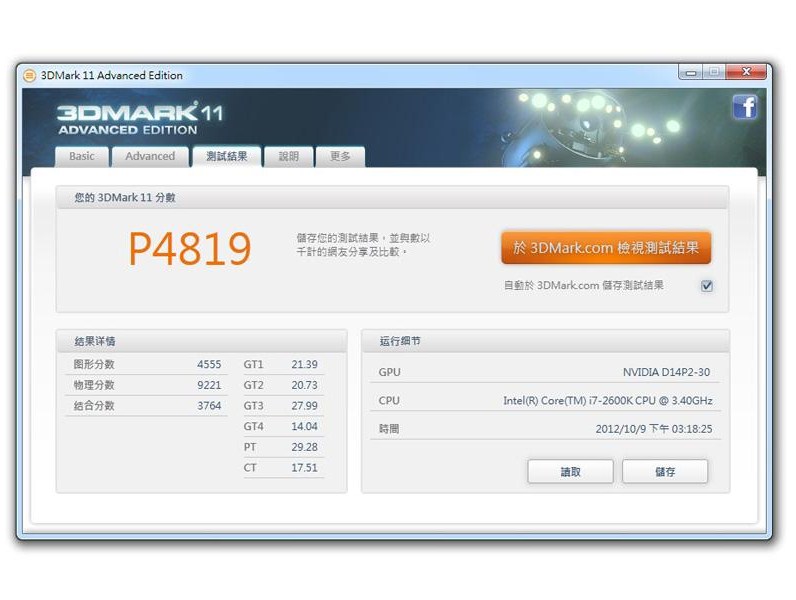Viewport: 796px width, 600px height.
Task: Select the 測試結果 tab
Action: point(226,157)
